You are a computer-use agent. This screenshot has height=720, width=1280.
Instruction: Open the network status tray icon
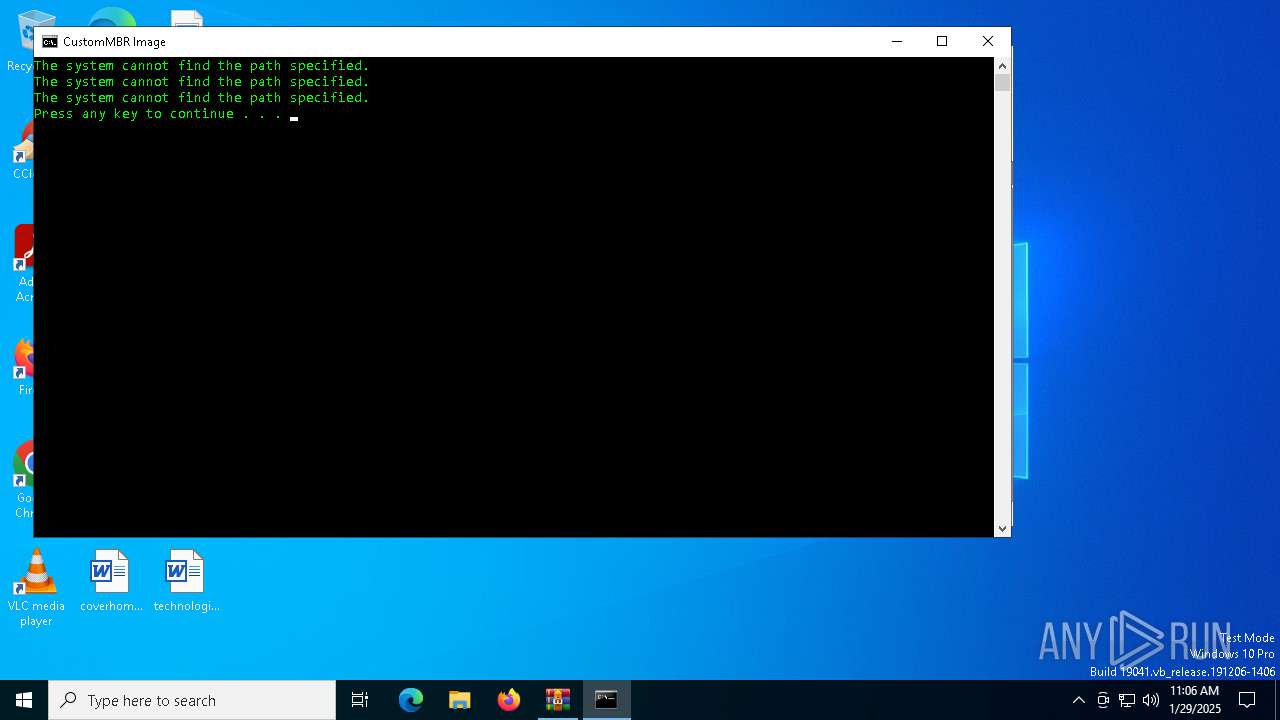[1127, 700]
